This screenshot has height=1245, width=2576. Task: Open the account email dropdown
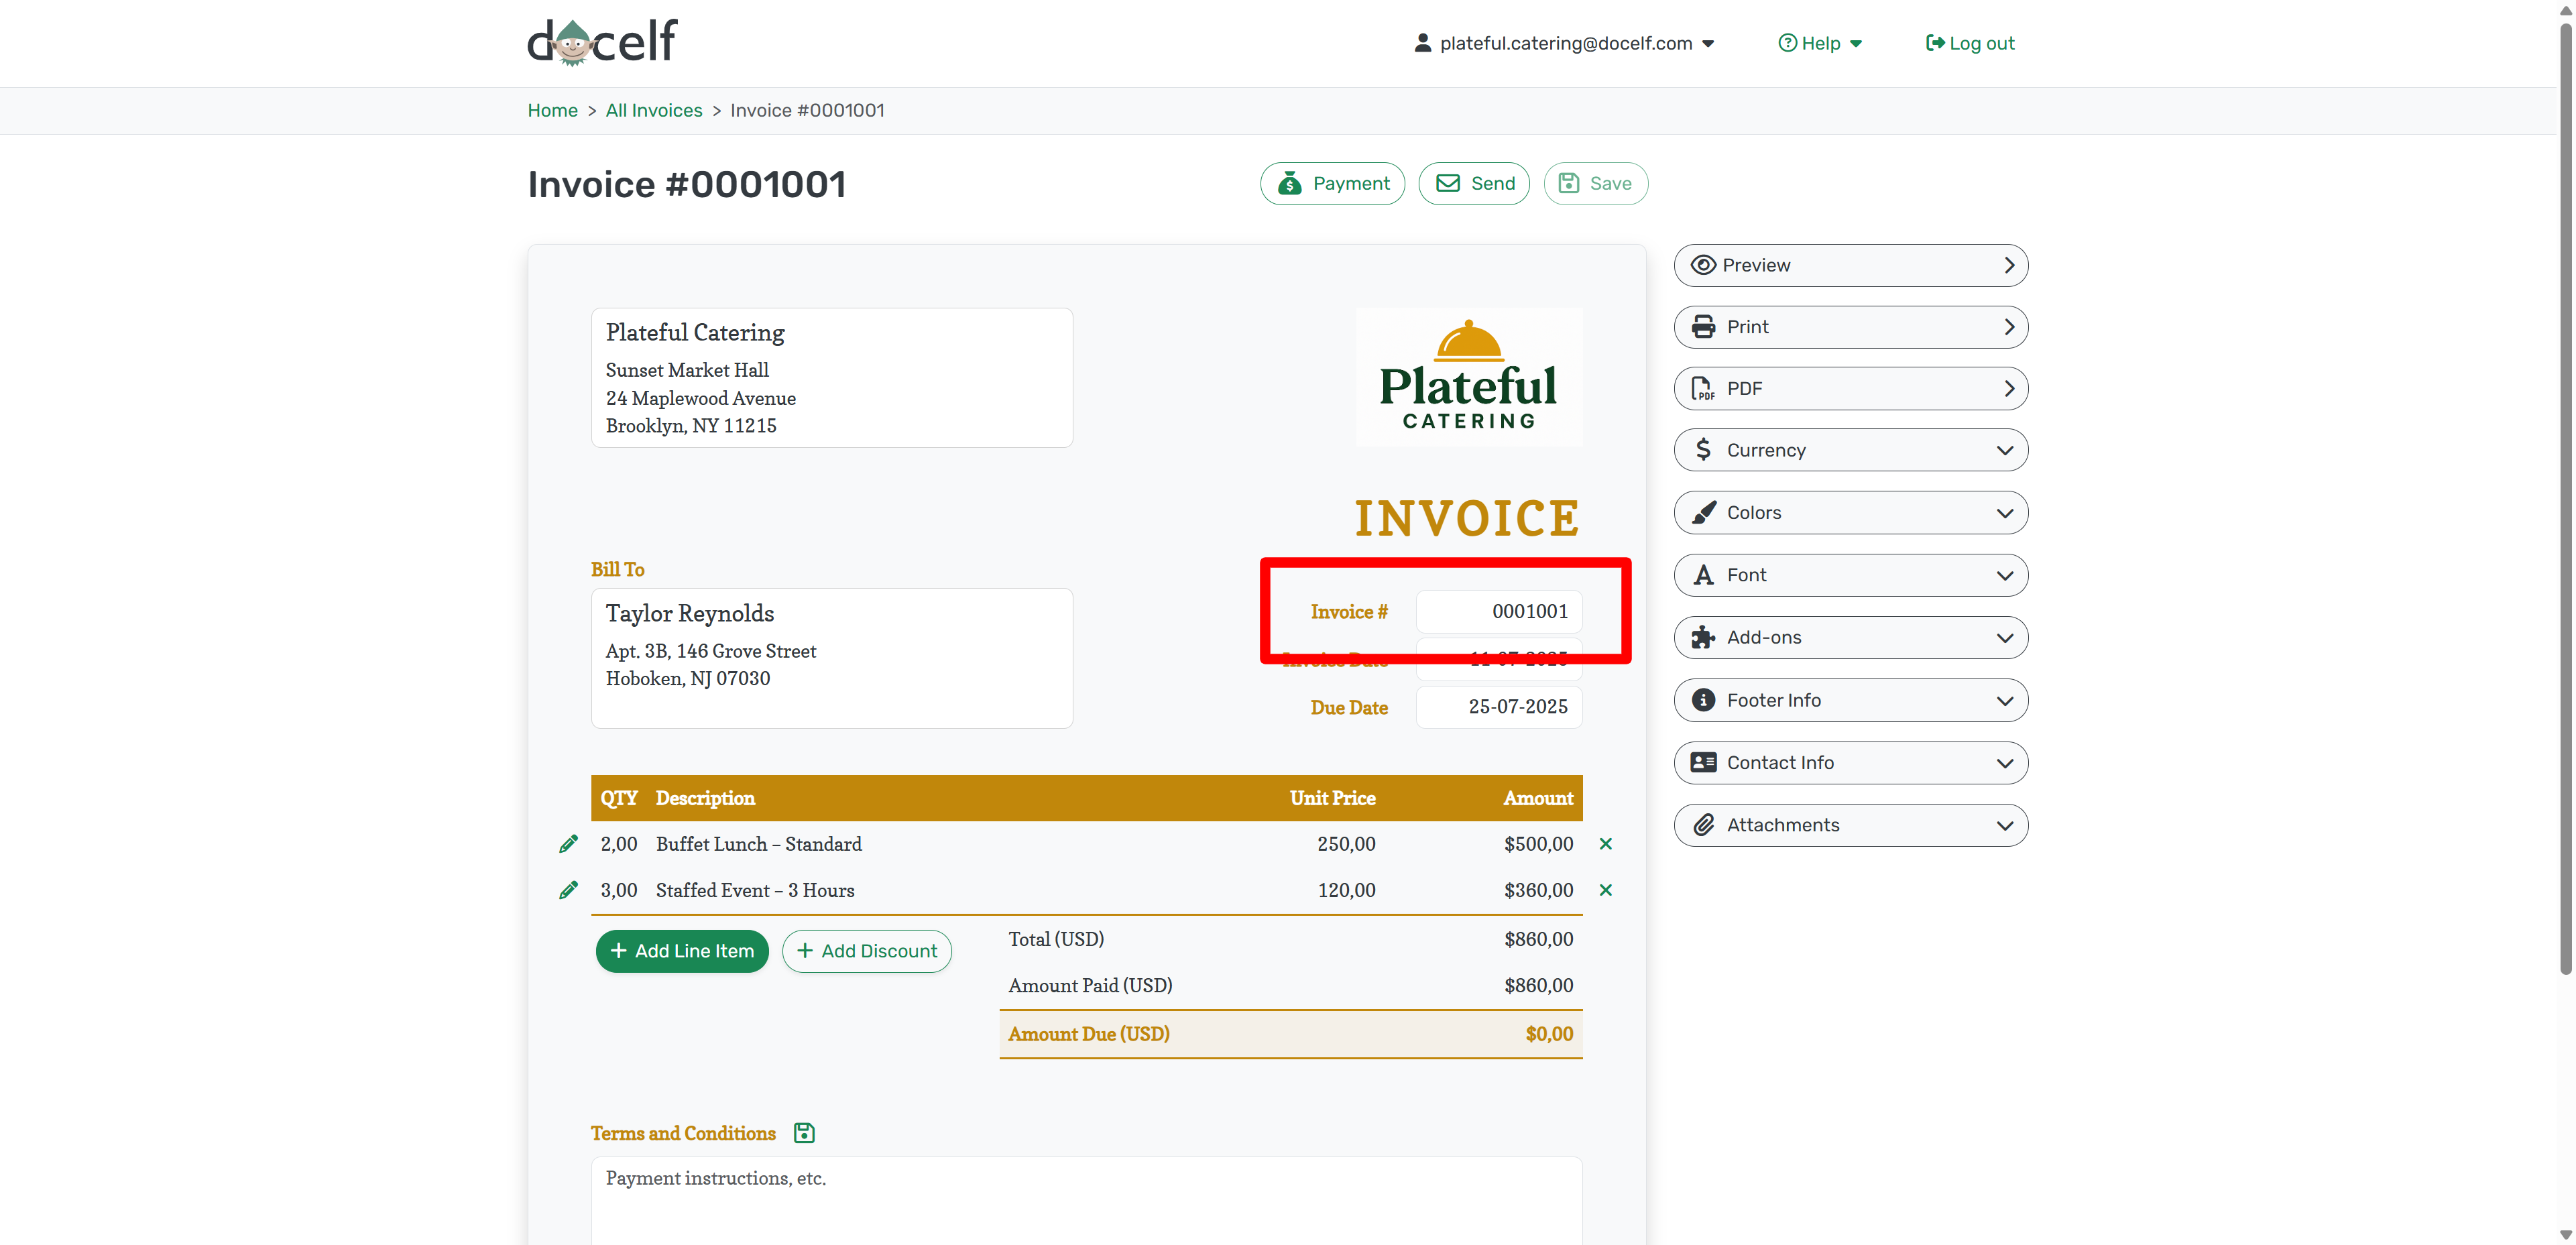pyautogui.click(x=1708, y=43)
